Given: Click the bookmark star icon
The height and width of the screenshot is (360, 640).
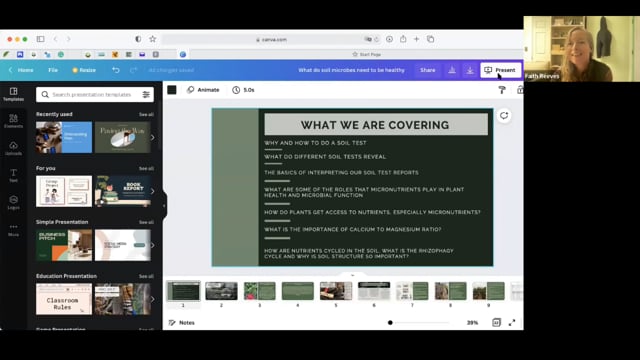Looking at the screenshot, I should tap(153, 39).
